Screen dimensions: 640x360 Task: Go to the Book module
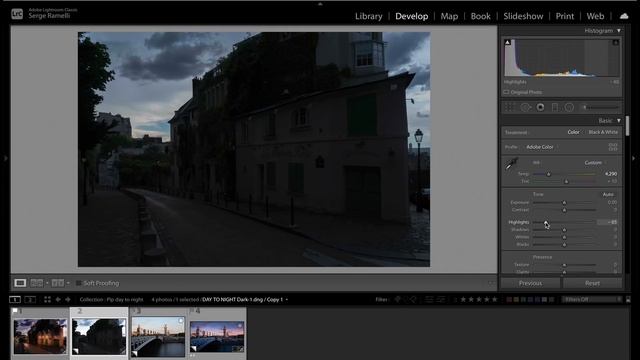(x=480, y=16)
